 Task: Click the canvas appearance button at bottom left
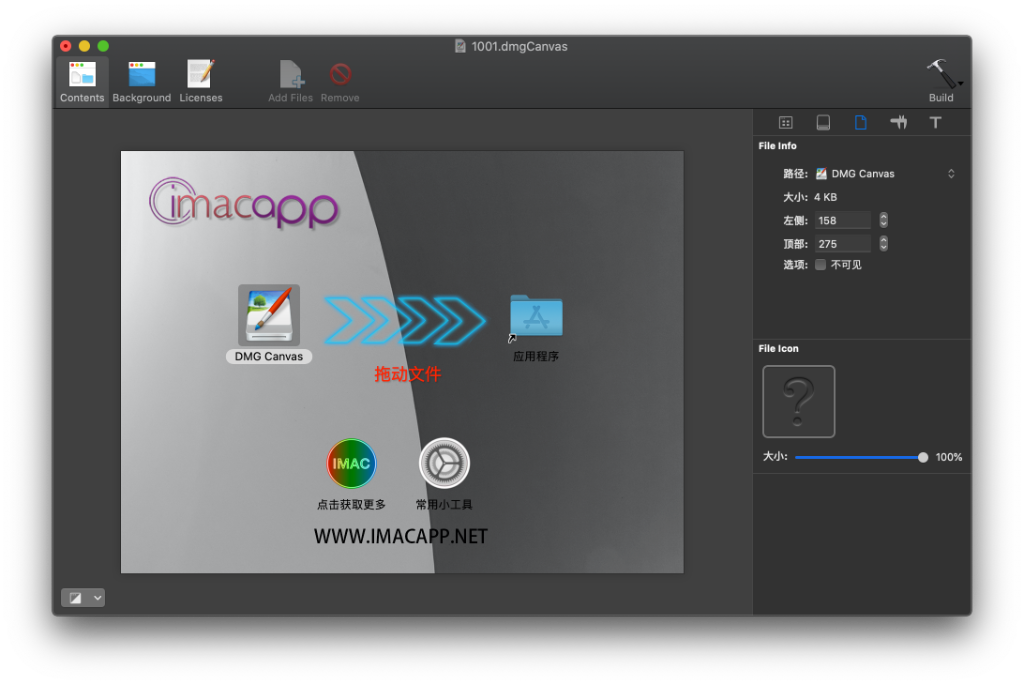point(76,597)
